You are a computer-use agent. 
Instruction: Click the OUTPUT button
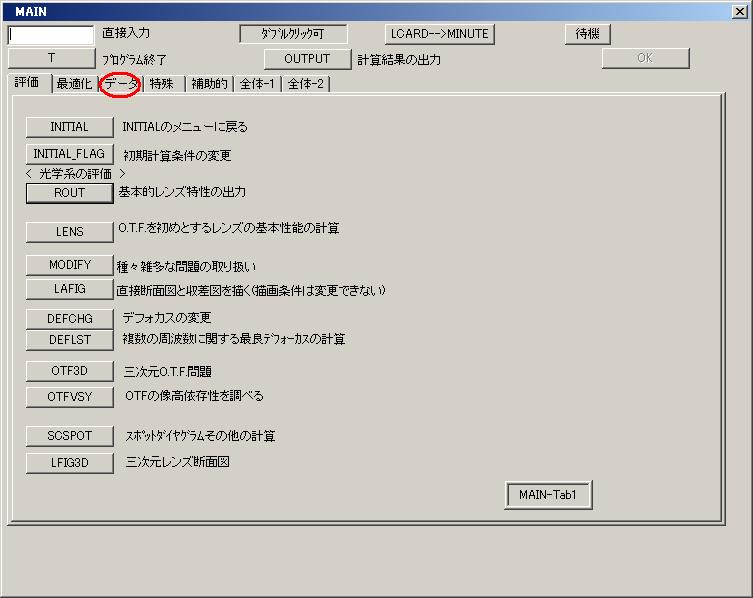(x=307, y=59)
